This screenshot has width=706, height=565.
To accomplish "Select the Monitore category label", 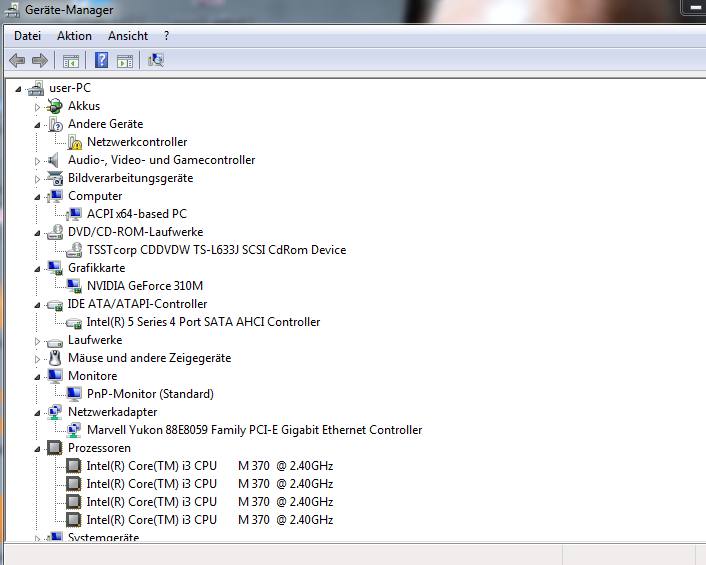I will click(93, 376).
